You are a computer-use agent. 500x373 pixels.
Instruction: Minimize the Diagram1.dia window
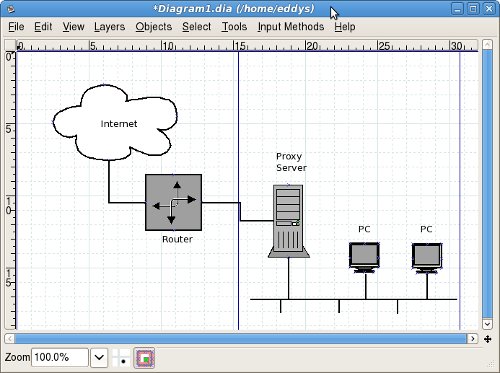click(x=457, y=9)
